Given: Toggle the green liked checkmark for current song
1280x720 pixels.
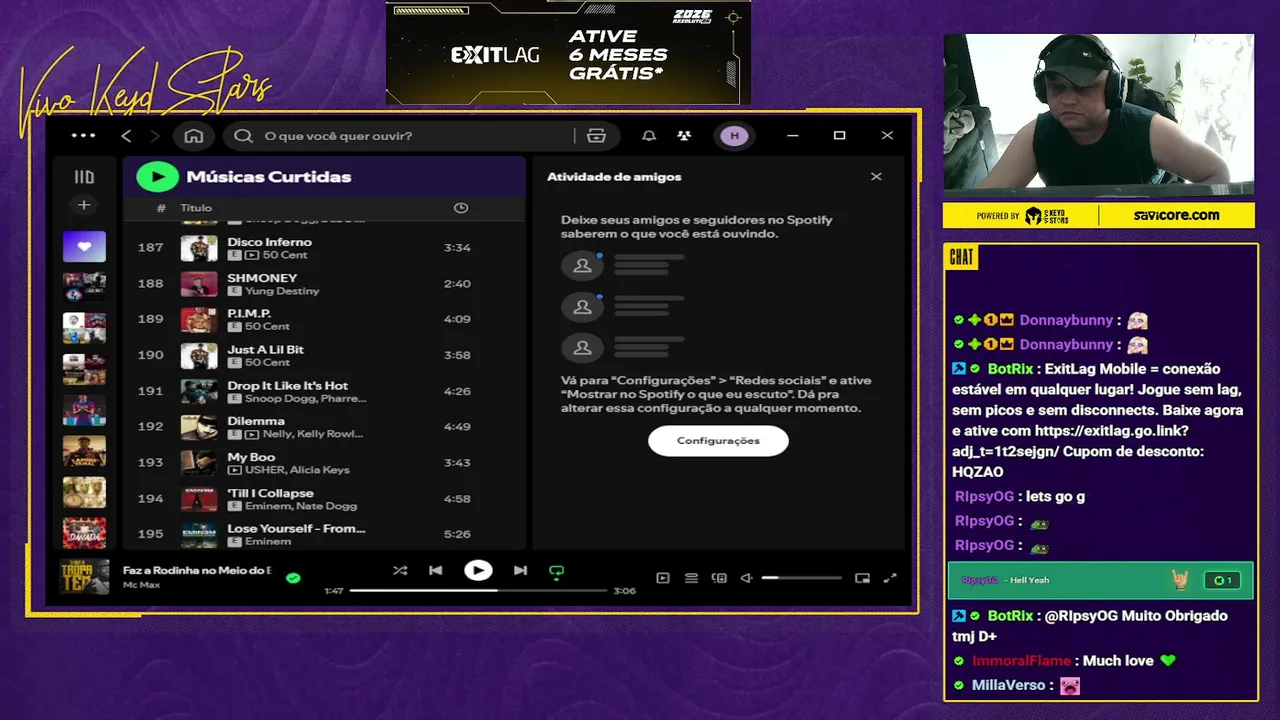Looking at the screenshot, I should tap(293, 578).
